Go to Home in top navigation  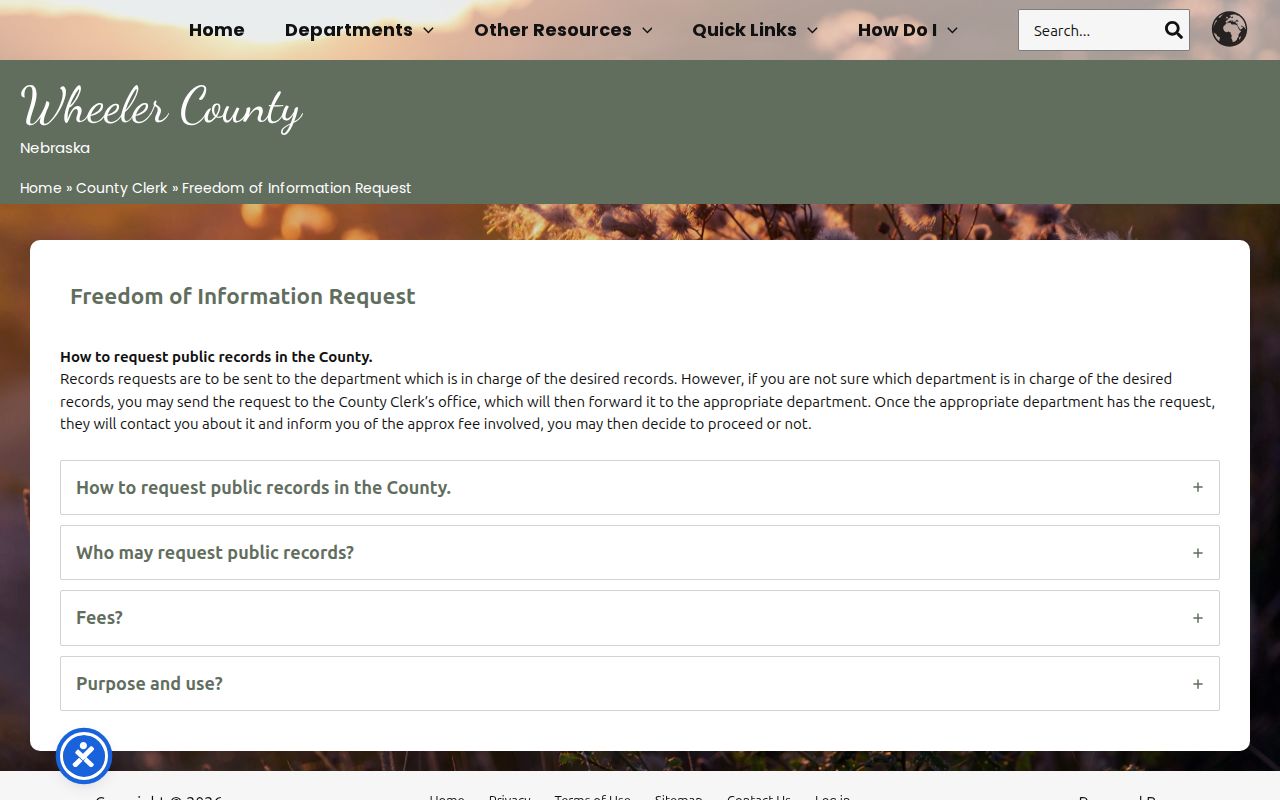pyautogui.click(x=217, y=30)
